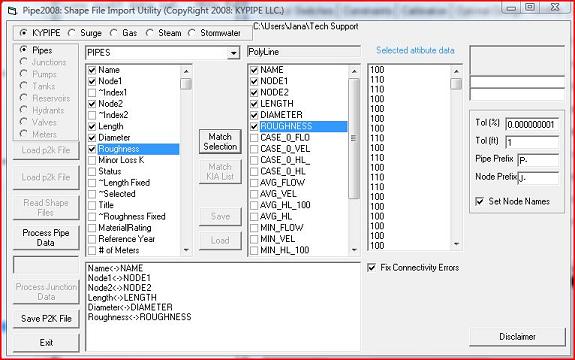Click the Match Selection button
Viewport: 575px width, 360px height.
point(220,142)
